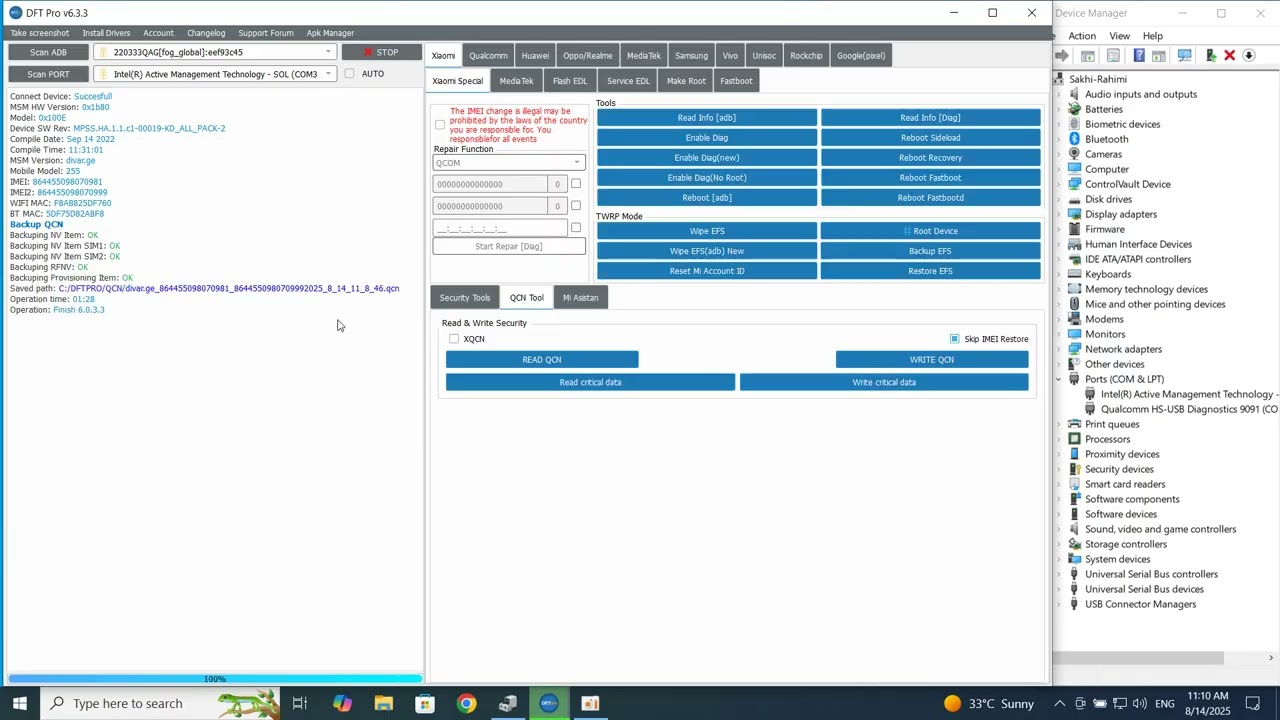
Task: Click Scan for hardware changes monitor icon
Action: point(1184,56)
